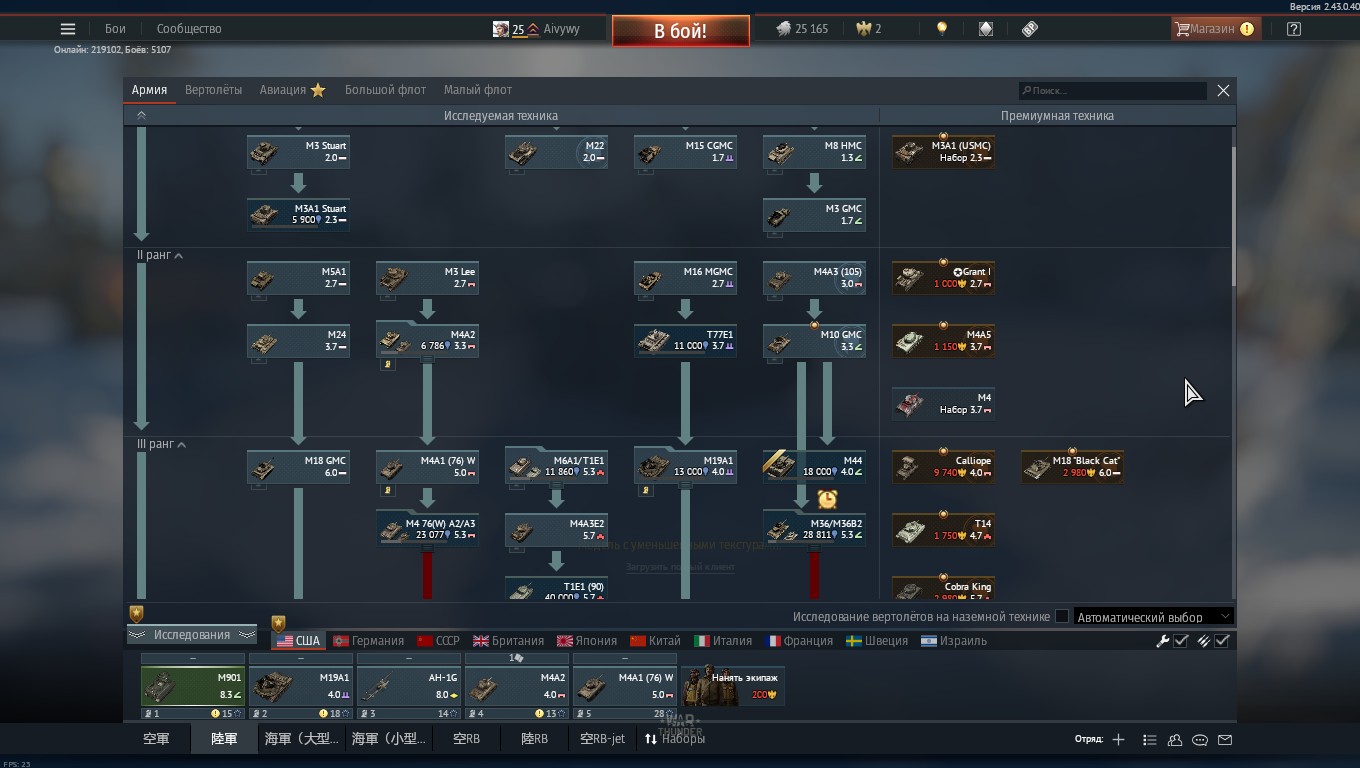This screenshot has height=768, width=1360.
Task: Select the Япония nation tab
Action: [x=588, y=641]
